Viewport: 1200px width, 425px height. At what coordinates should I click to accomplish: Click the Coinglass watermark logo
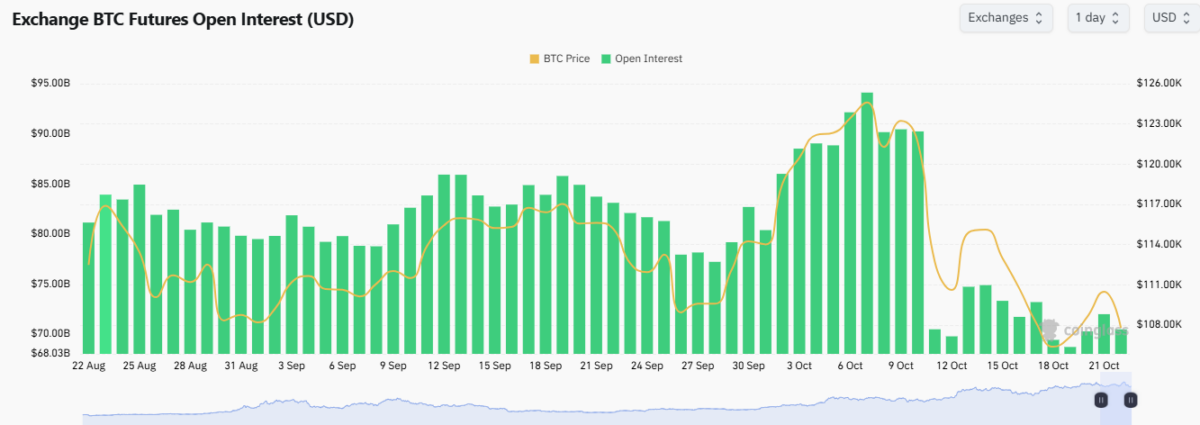(1050, 327)
